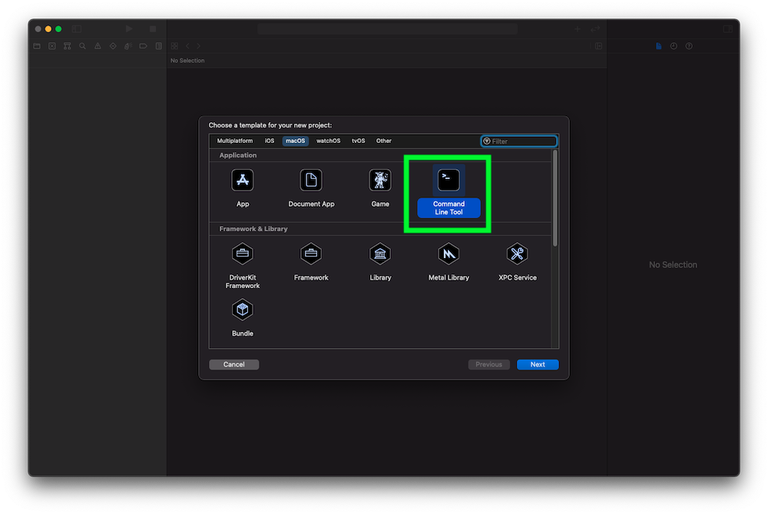Choose the Bundle template

242,318
